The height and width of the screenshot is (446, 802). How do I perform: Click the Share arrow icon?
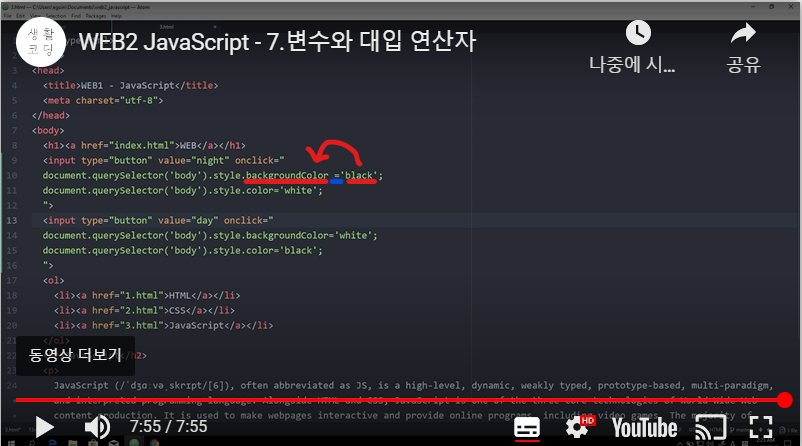point(743,33)
